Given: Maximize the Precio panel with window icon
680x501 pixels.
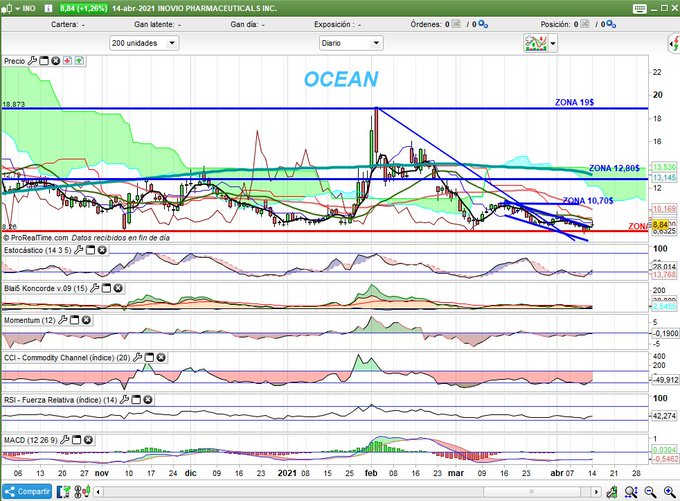Looking at the screenshot, I should [44, 61].
